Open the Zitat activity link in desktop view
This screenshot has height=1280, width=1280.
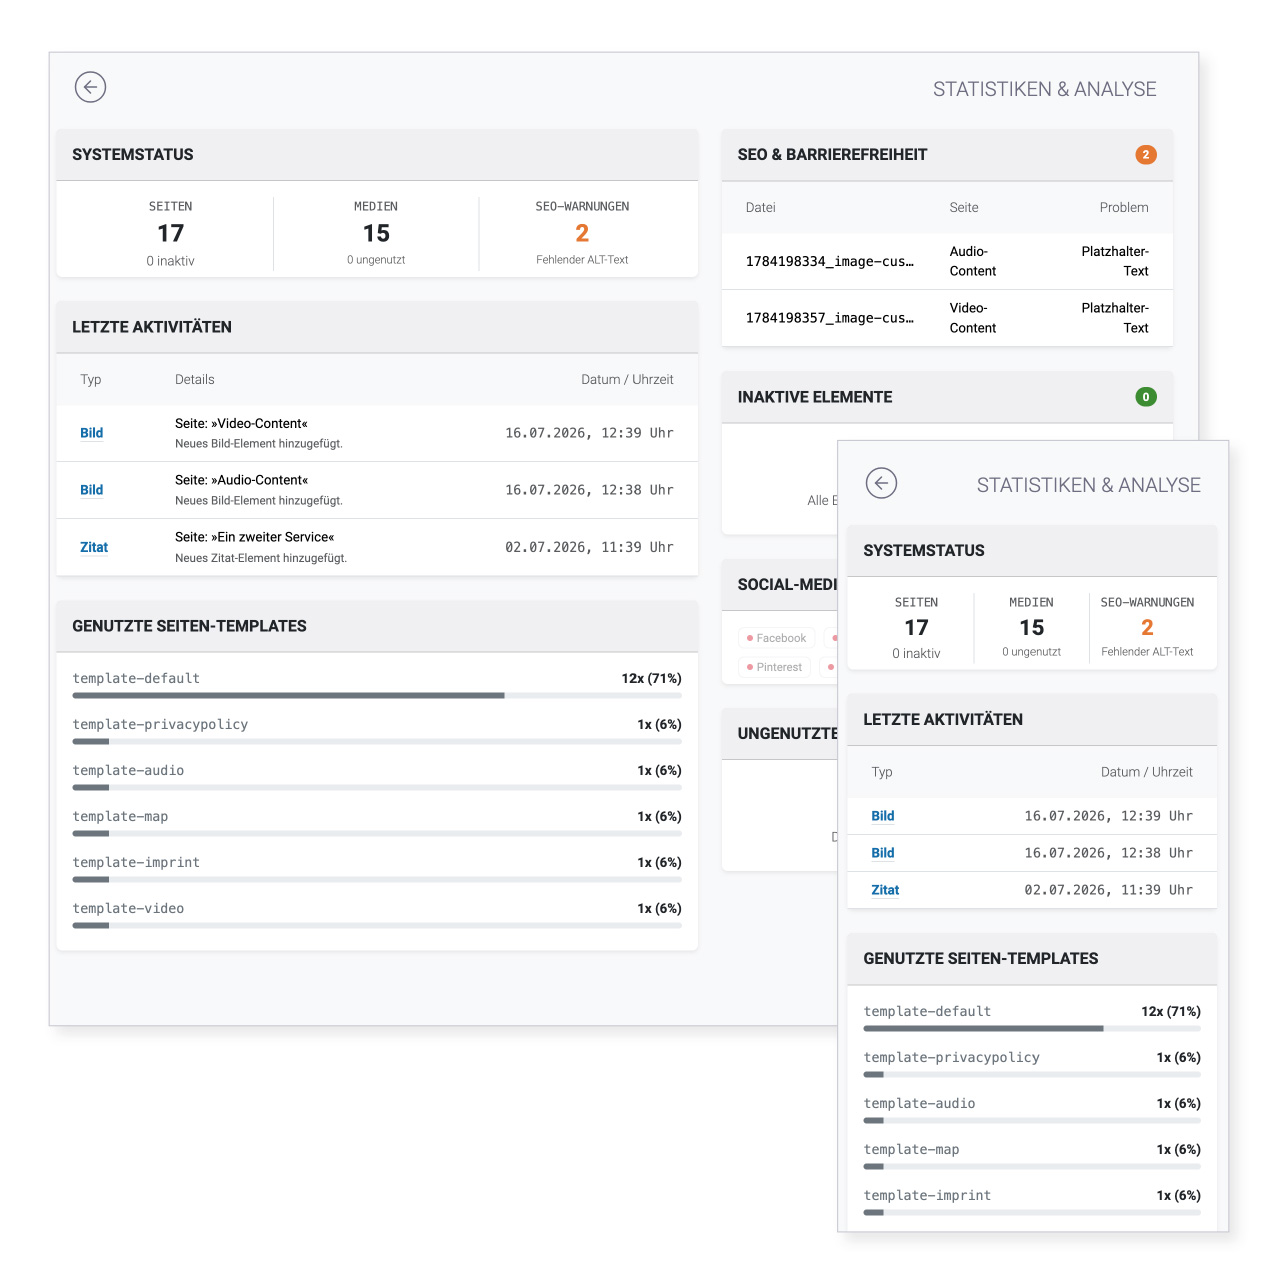click(94, 547)
